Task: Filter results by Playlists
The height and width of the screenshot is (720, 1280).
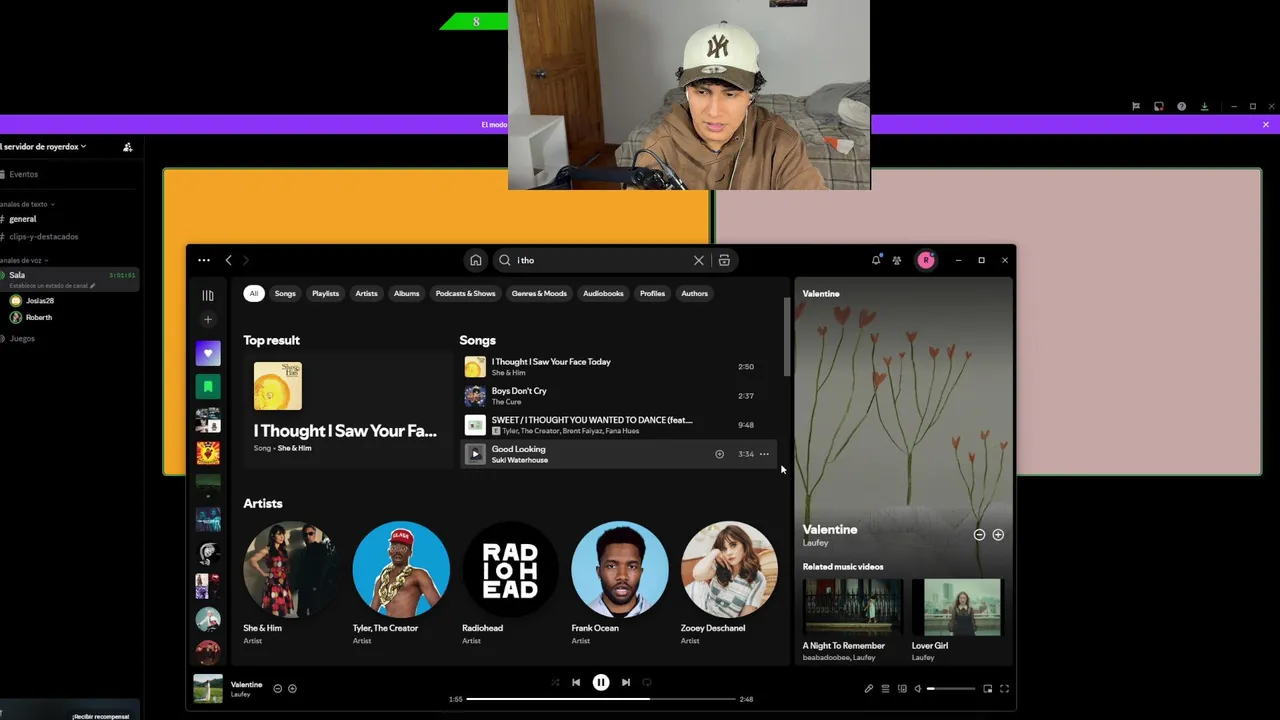Action: pyautogui.click(x=325, y=294)
